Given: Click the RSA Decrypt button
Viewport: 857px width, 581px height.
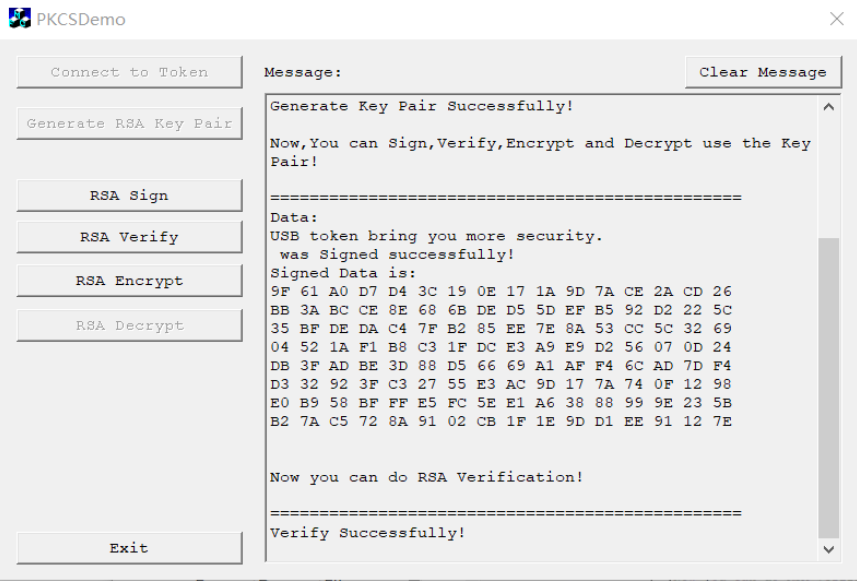Looking at the screenshot, I should [x=130, y=325].
